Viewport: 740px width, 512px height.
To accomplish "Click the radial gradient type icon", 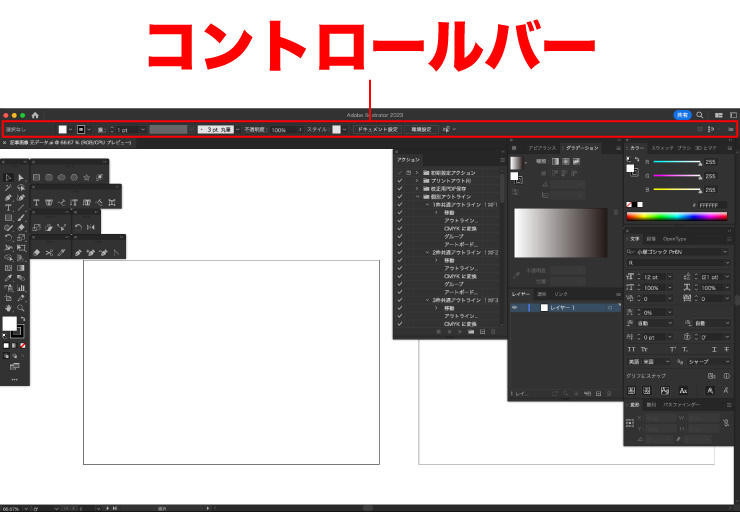I will tap(566, 161).
